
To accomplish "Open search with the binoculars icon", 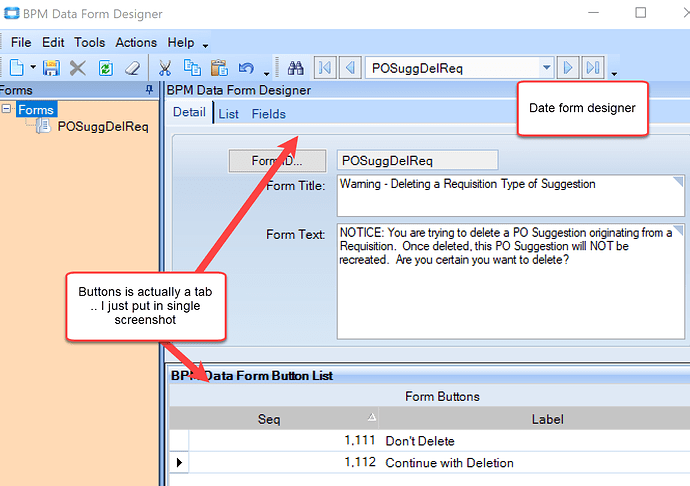I will point(295,68).
